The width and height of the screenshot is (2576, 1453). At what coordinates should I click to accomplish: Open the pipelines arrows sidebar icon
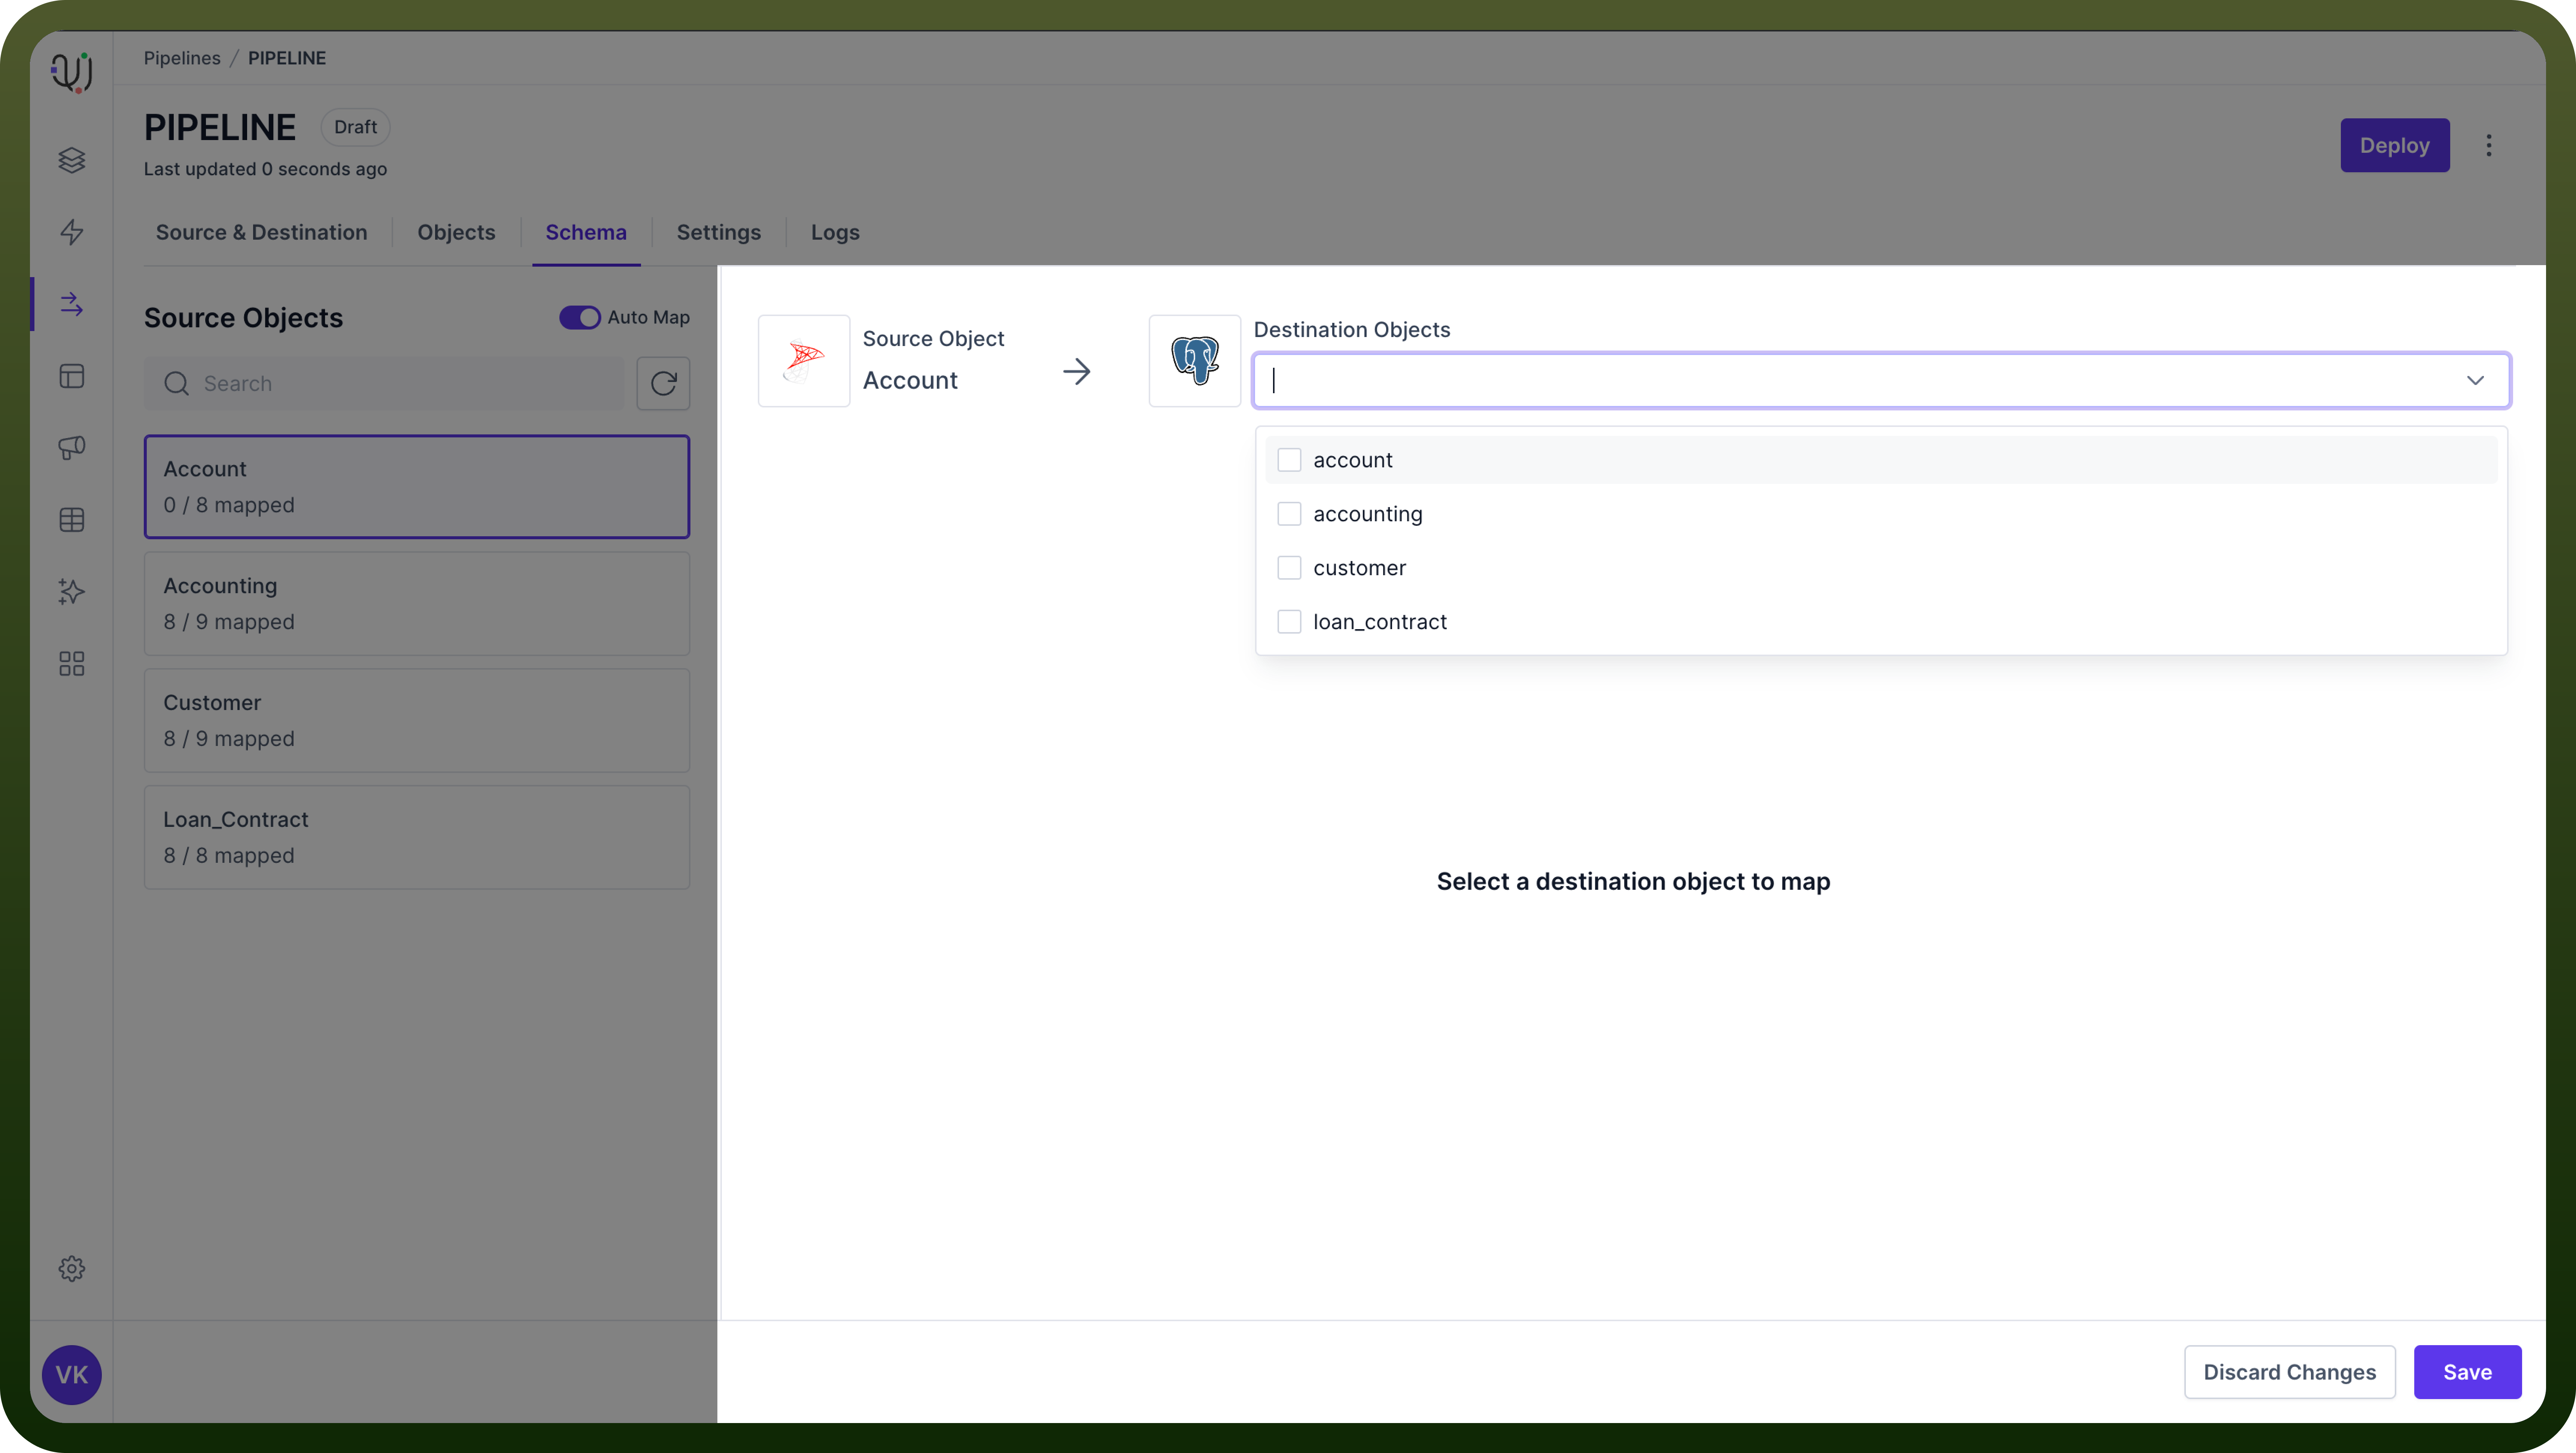(x=72, y=304)
